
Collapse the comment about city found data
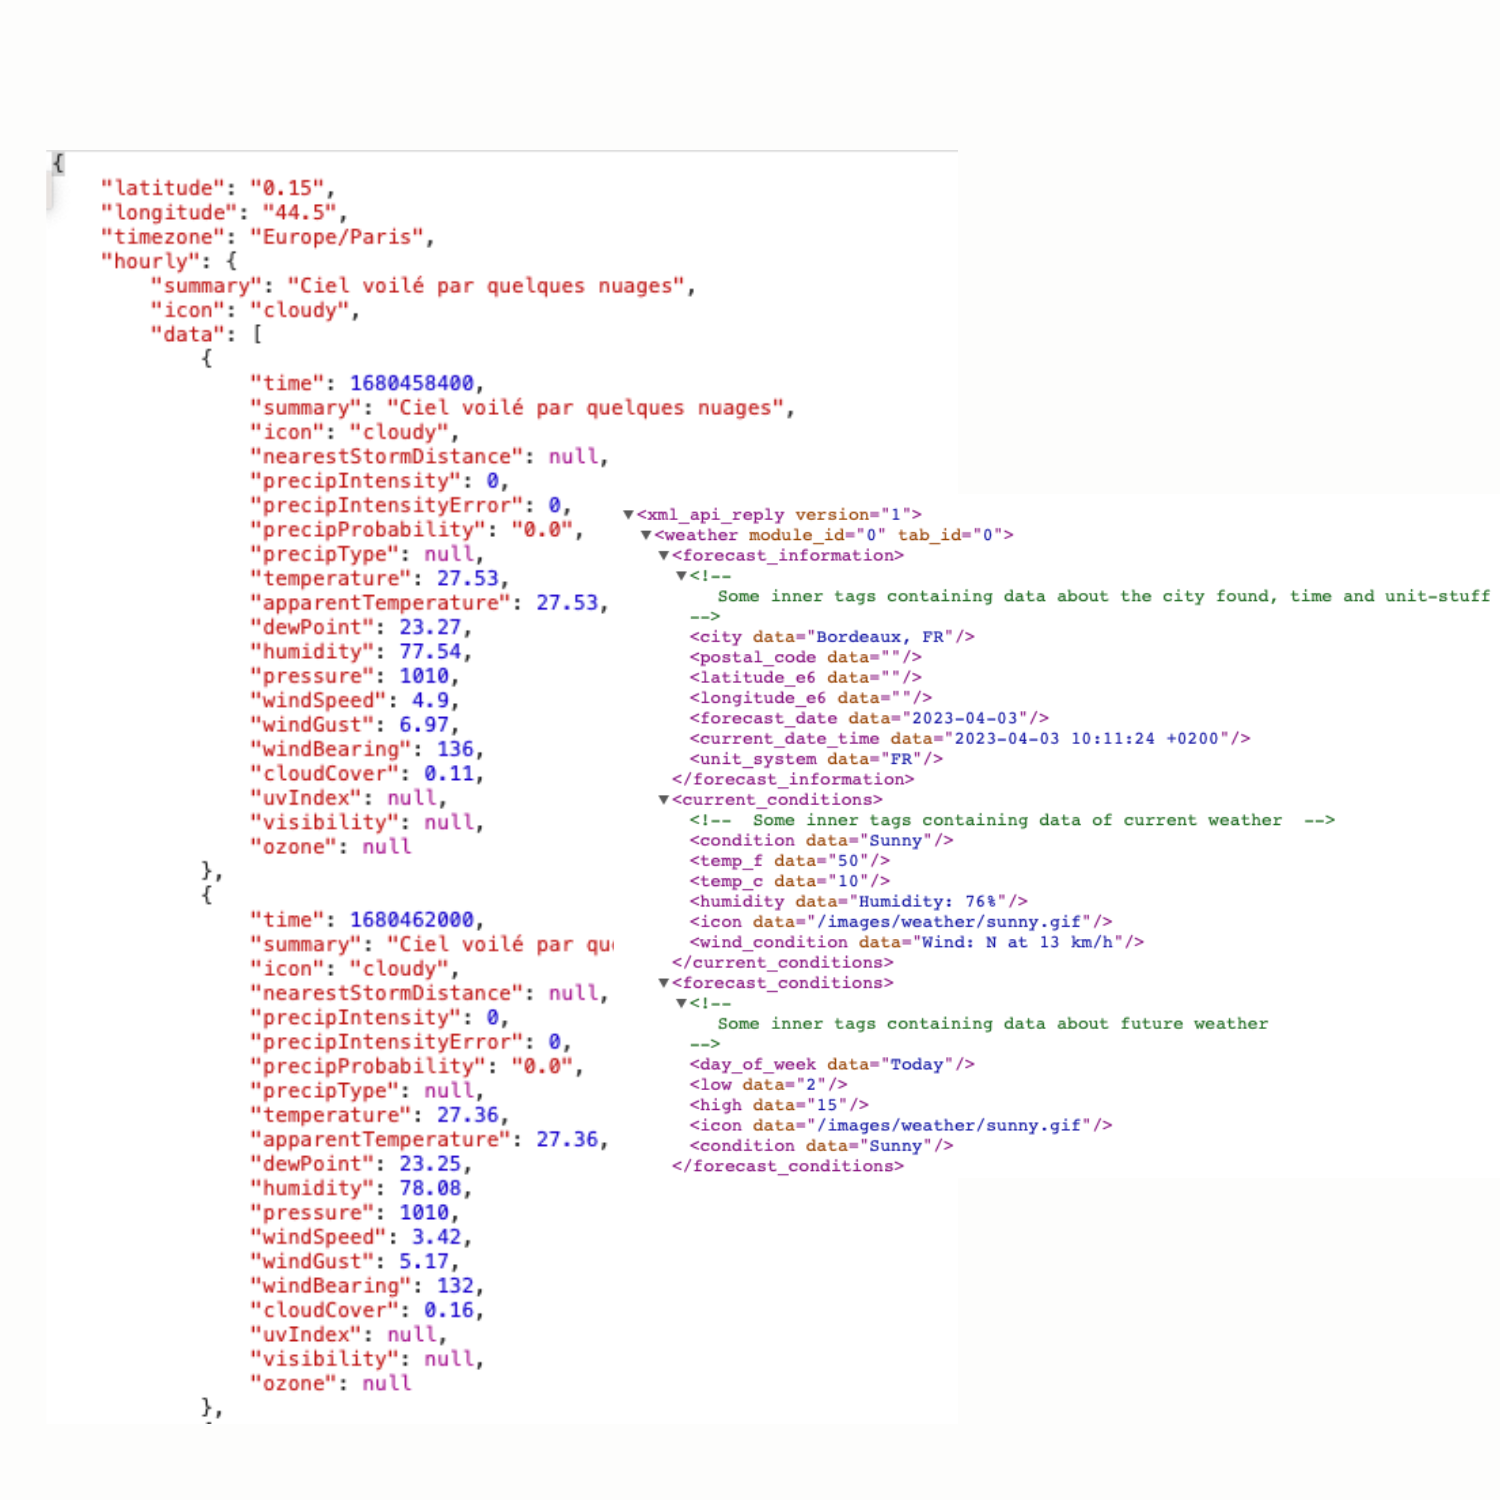[681, 576]
